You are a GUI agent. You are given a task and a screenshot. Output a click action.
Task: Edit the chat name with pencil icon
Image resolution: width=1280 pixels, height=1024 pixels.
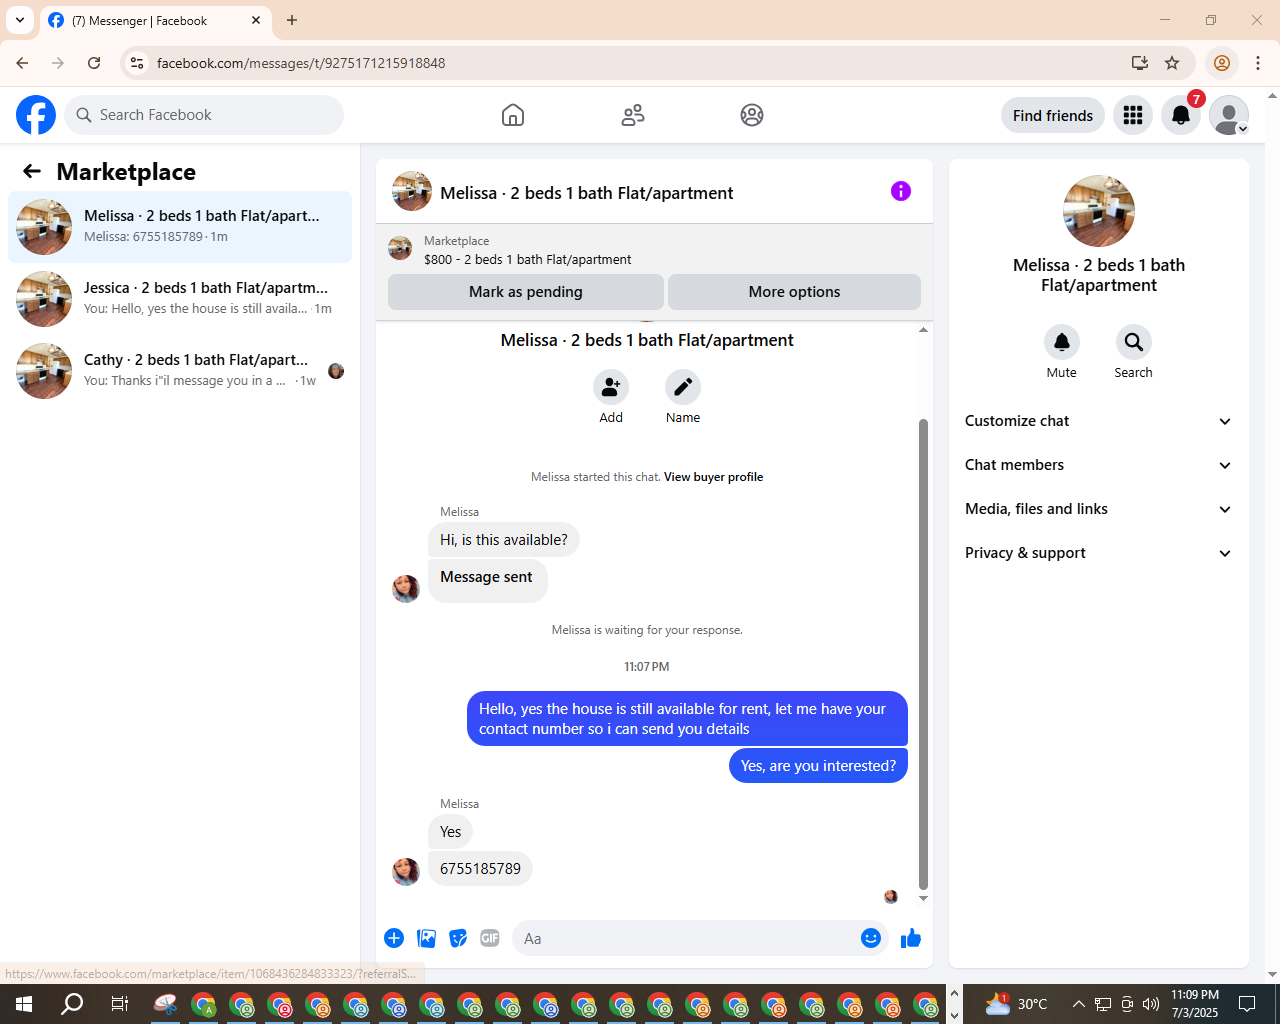683,387
